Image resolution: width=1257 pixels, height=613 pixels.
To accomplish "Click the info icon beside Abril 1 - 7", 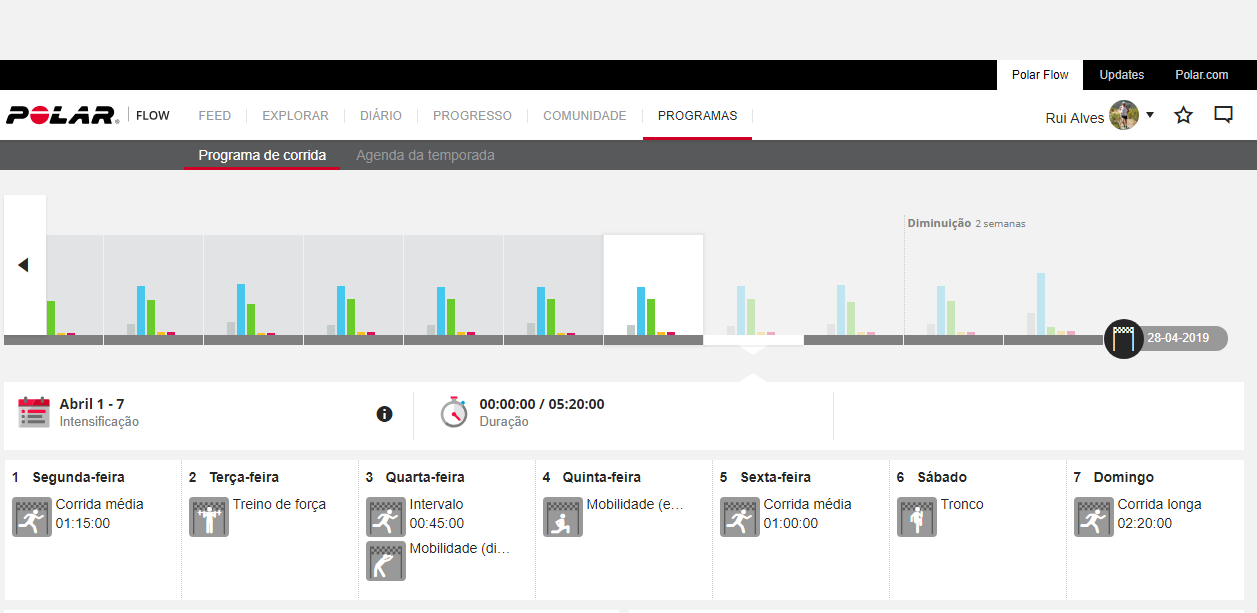I will tap(385, 414).
